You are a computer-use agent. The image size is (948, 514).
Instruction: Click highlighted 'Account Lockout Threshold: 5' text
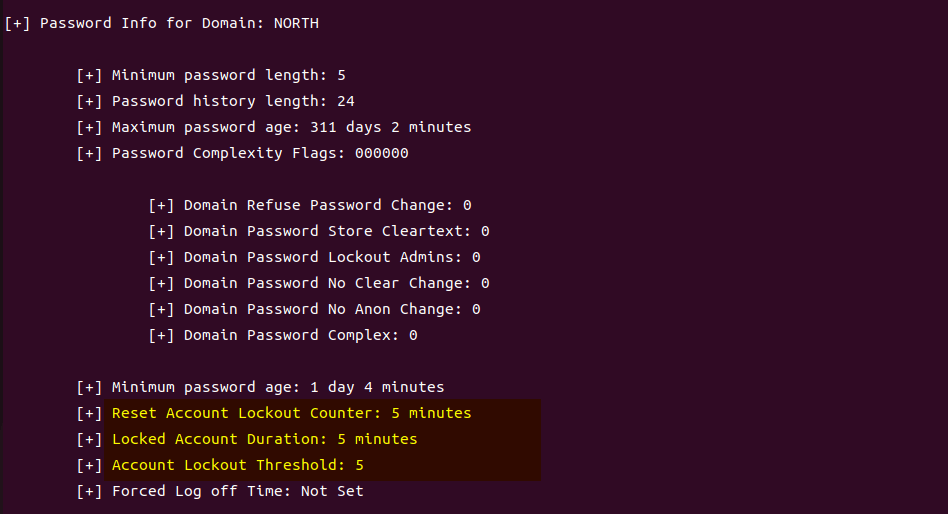(237, 465)
